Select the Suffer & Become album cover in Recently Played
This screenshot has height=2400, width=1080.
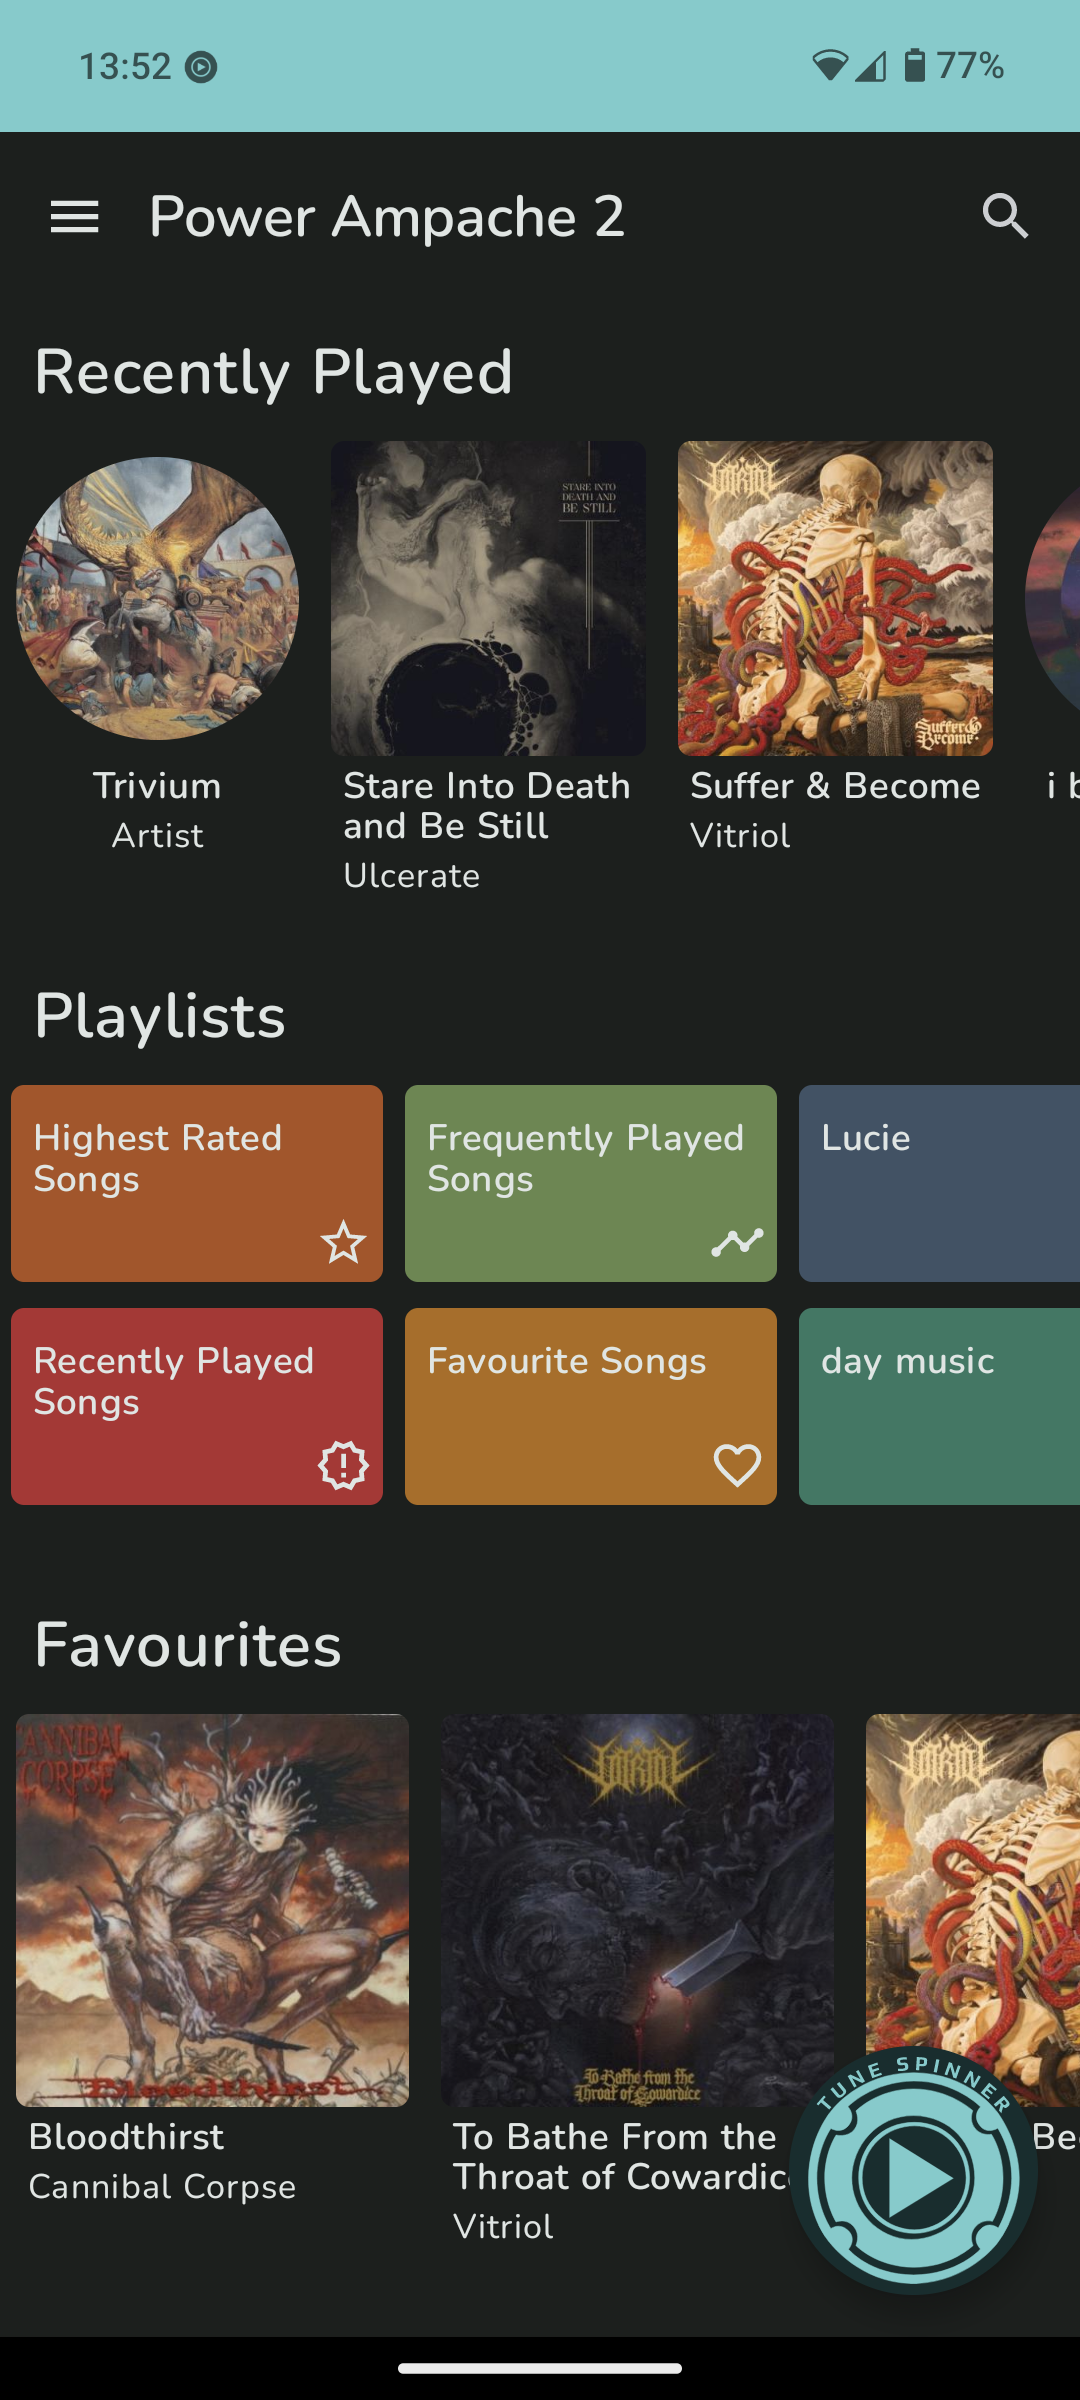835,598
